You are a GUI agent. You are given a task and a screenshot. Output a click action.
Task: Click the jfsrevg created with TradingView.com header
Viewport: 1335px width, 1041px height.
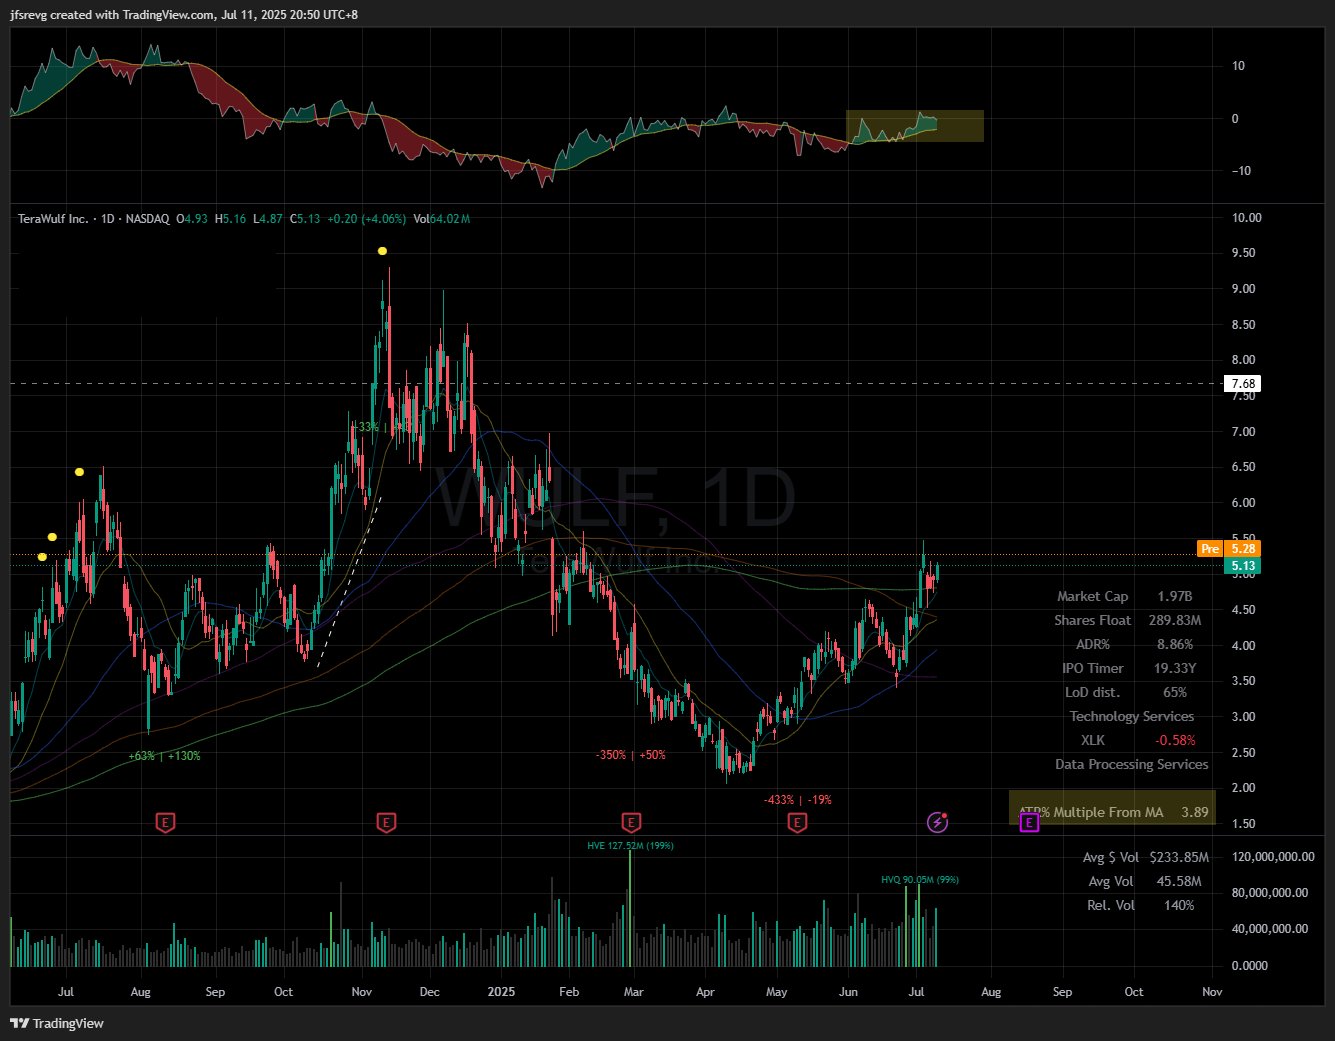click(x=184, y=15)
